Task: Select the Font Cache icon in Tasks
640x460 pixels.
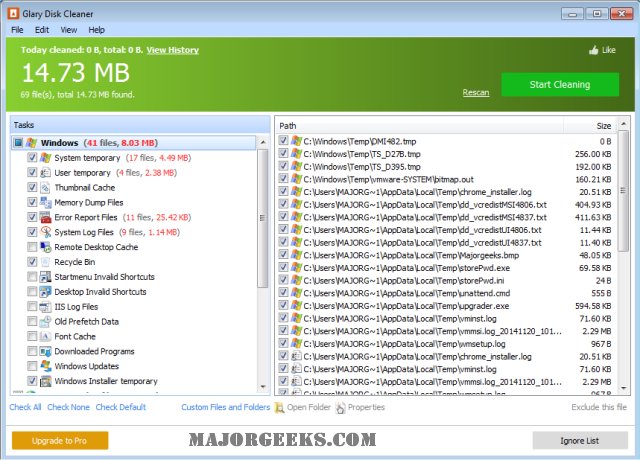Action: point(46,336)
